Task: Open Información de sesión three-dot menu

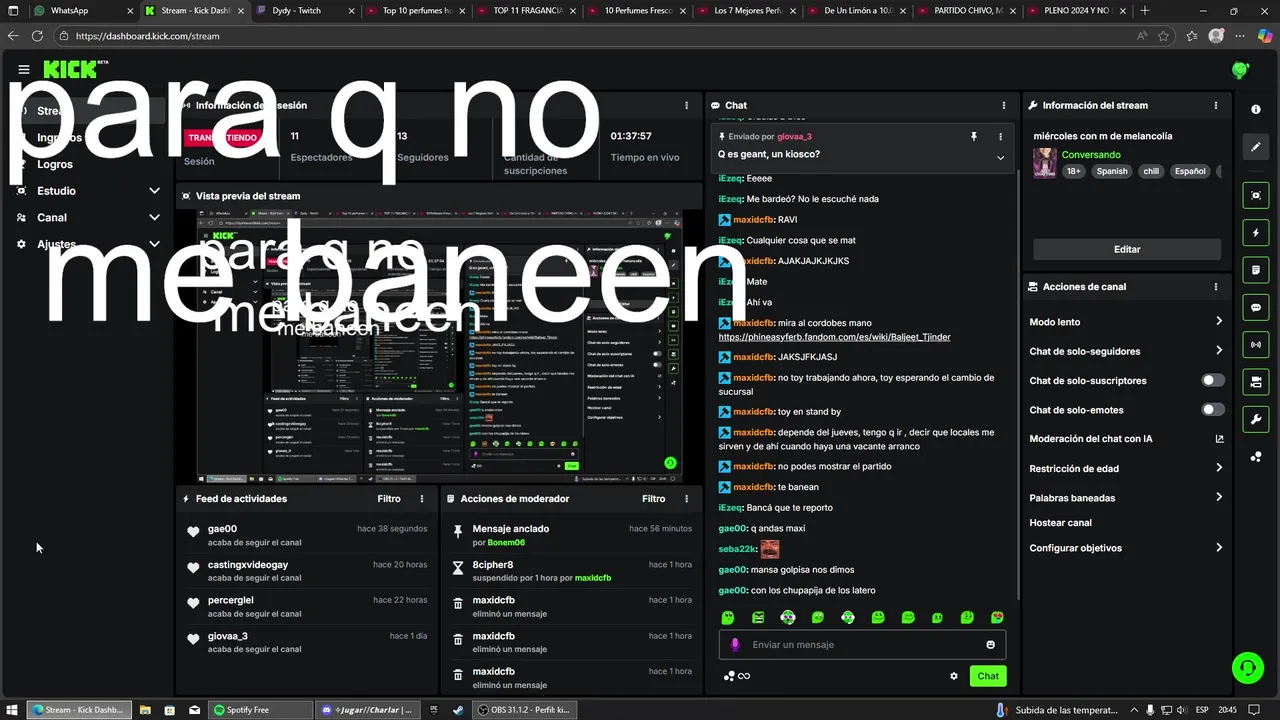Action: tap(686, 105)
